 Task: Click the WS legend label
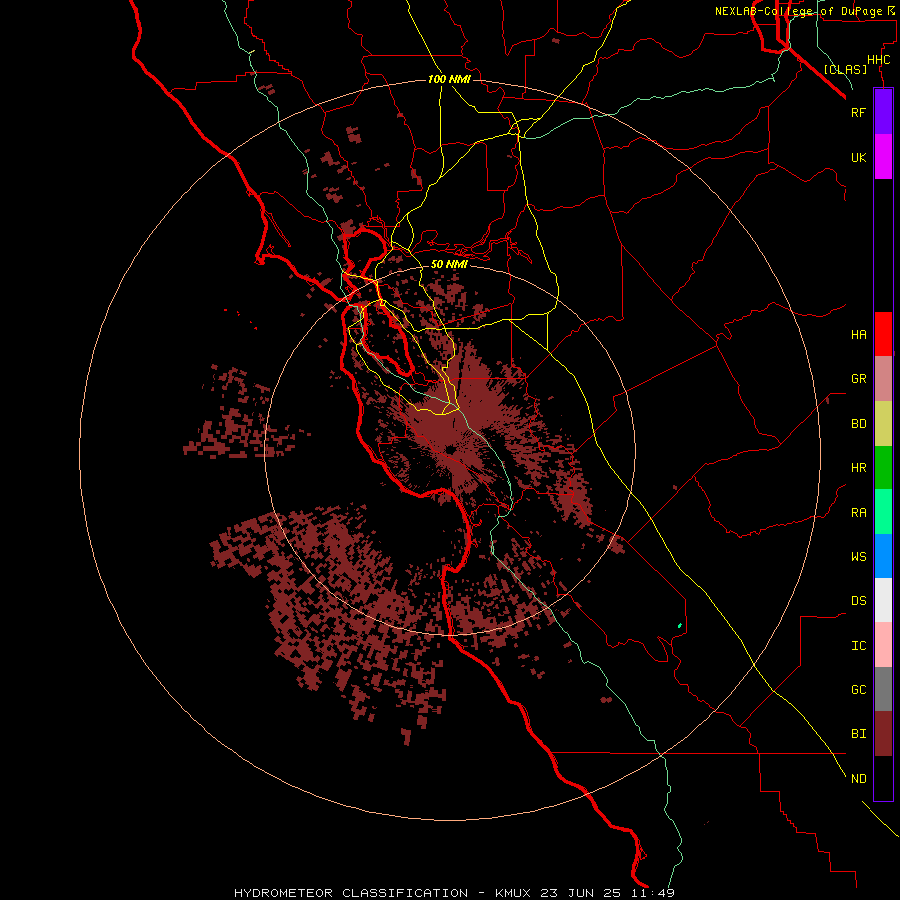[858, 557]
